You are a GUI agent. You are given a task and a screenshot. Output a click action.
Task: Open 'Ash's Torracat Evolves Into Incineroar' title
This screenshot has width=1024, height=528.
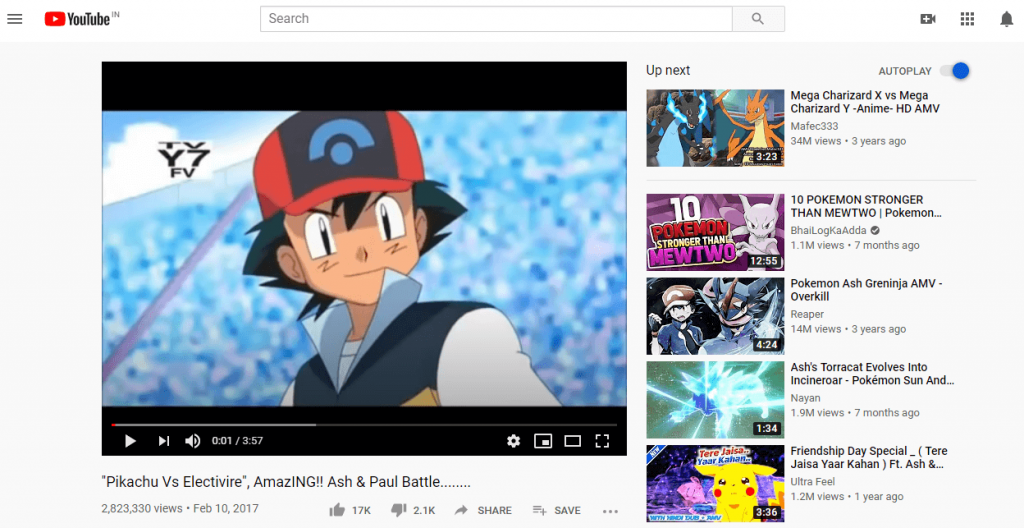(872, 374)
